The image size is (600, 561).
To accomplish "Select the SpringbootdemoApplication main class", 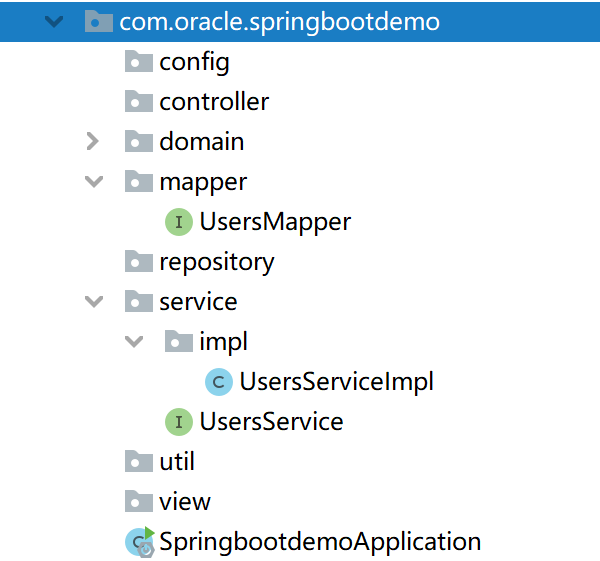I will tap(320, 542).
